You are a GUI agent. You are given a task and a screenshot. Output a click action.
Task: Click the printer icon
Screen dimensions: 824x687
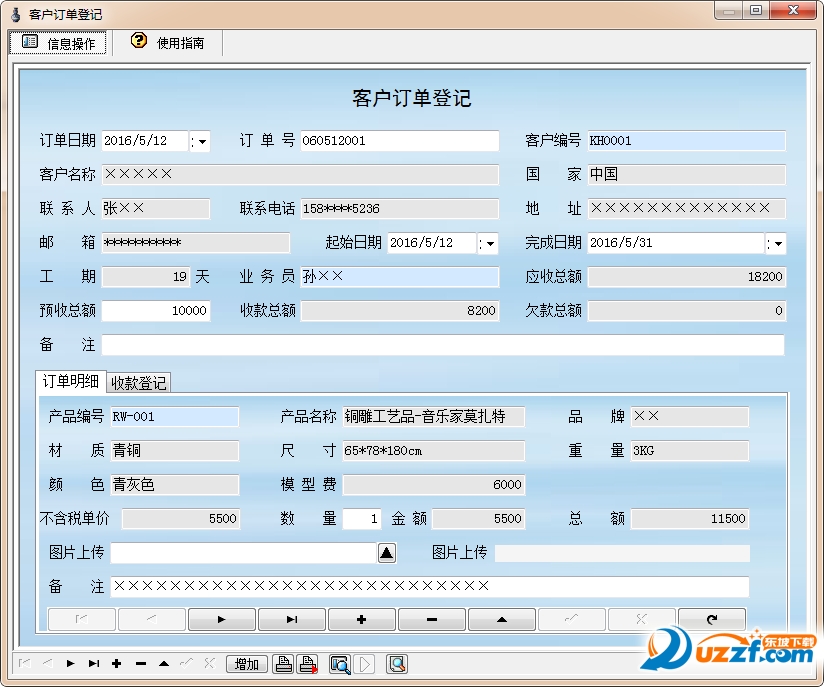284,664
